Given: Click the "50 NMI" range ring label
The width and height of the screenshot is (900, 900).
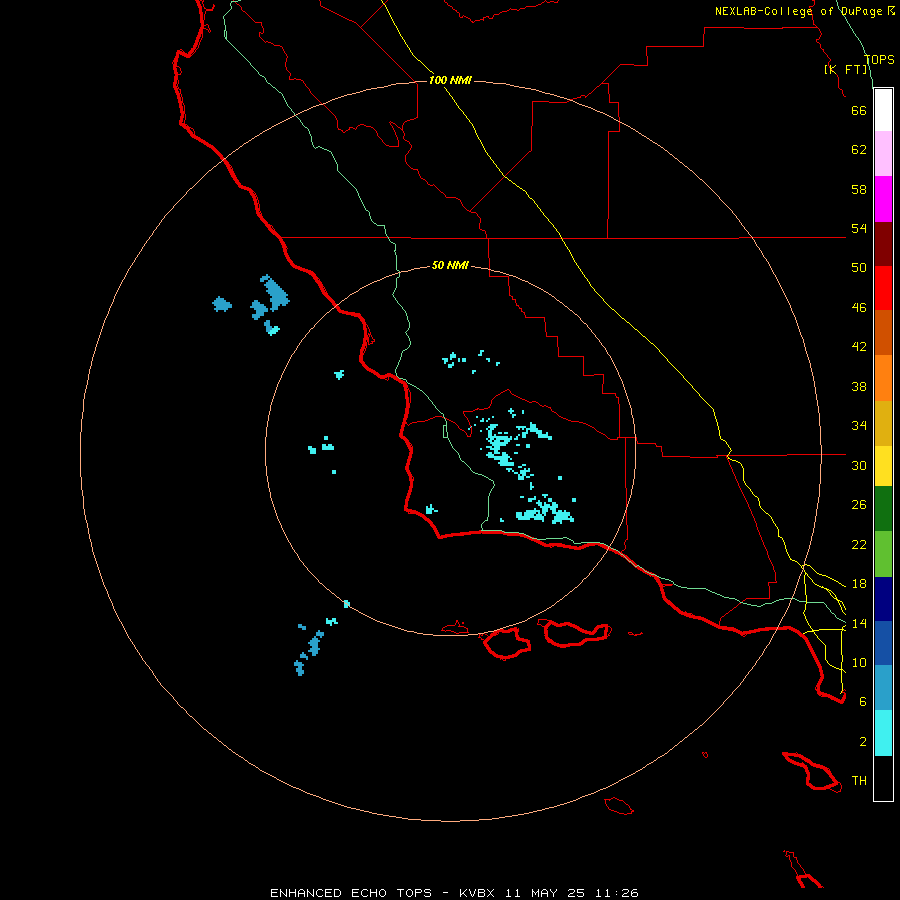Looking at the screenshot, I should pos(450,265).
